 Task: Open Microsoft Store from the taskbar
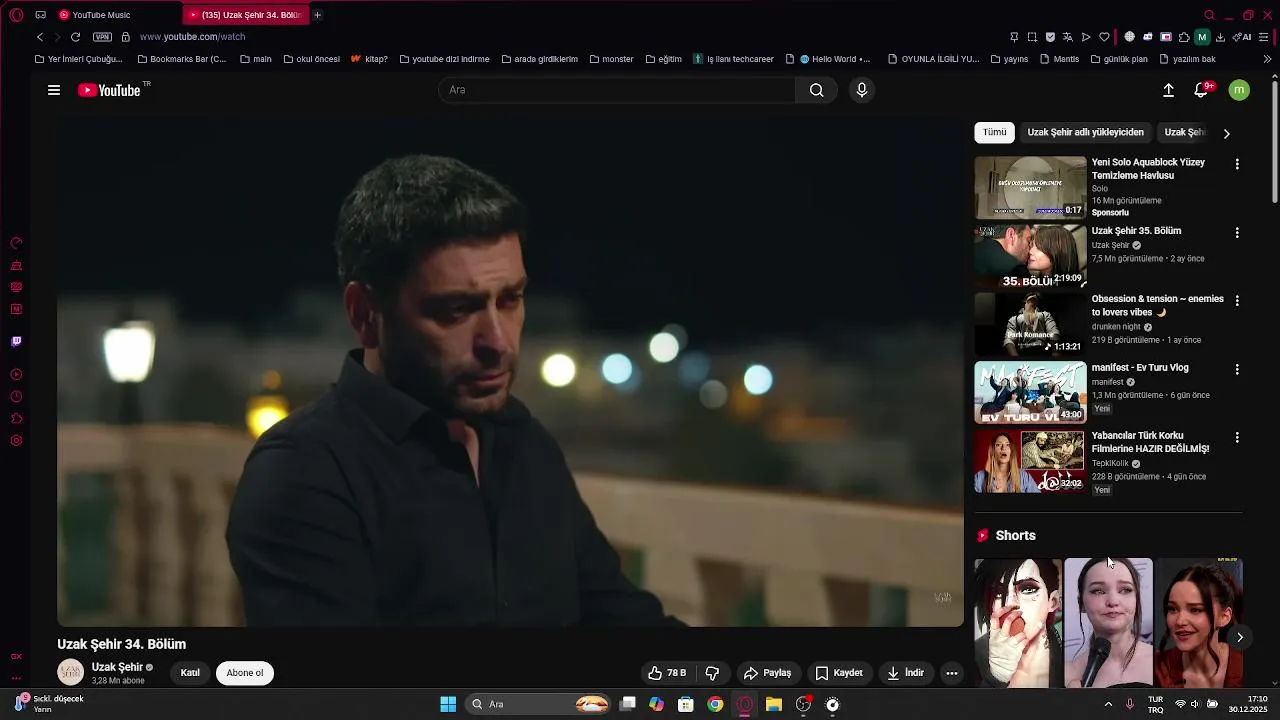[x=686, y=704]
